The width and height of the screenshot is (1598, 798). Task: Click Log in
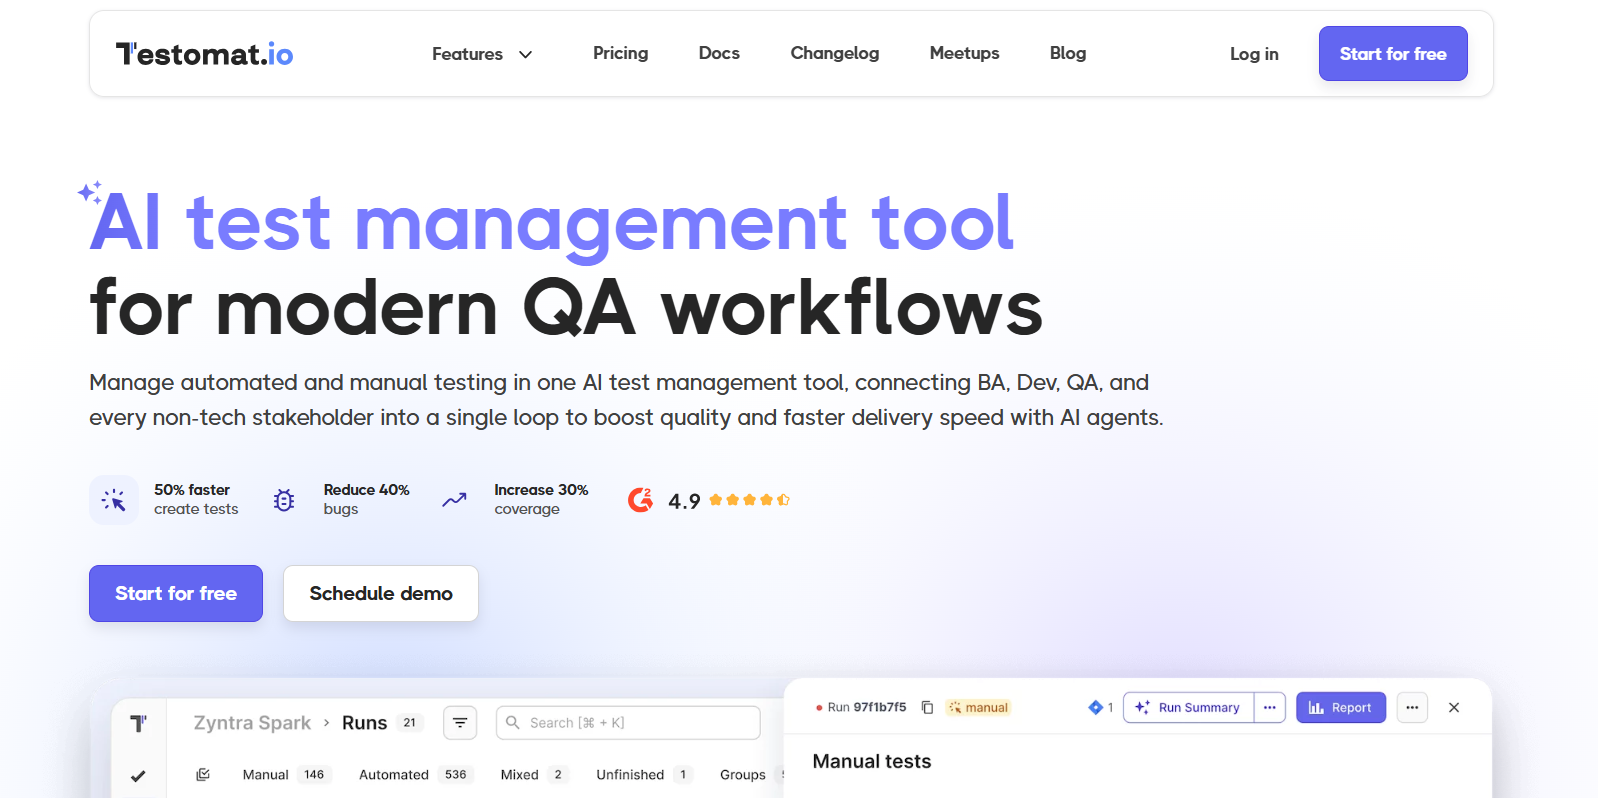pyautogui.click(x=1254, y=54)
